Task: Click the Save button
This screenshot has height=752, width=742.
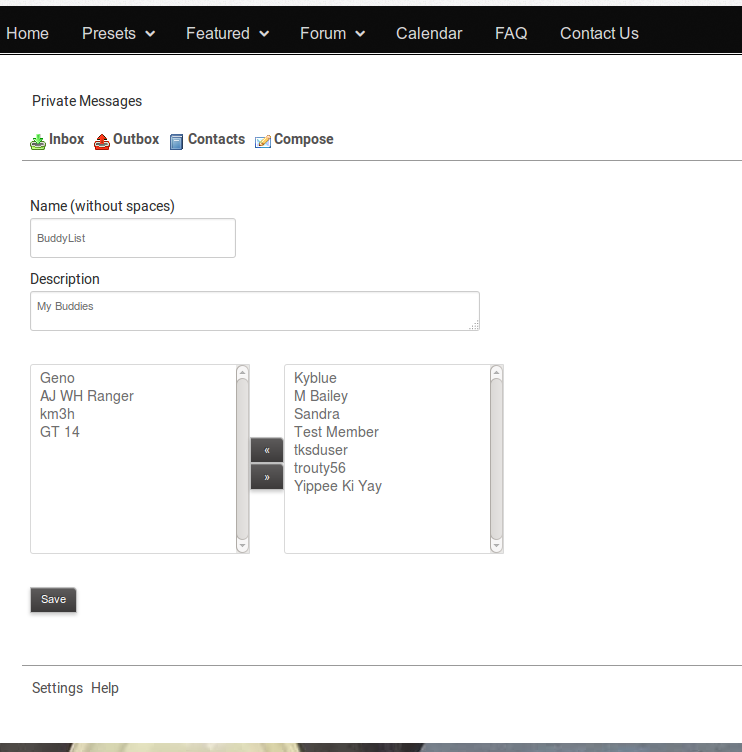Action: pos(53,599)
